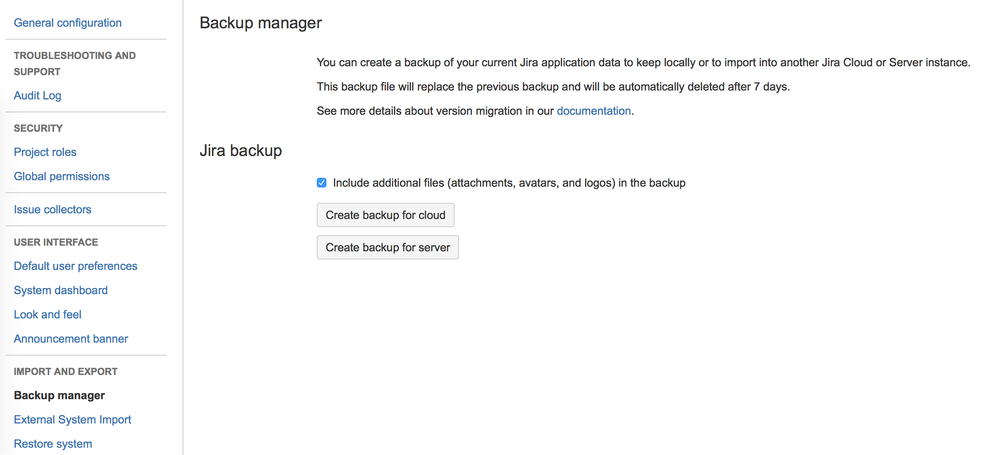Click the Jira backup section heading
Screen dimensions: 998x455
241,151
